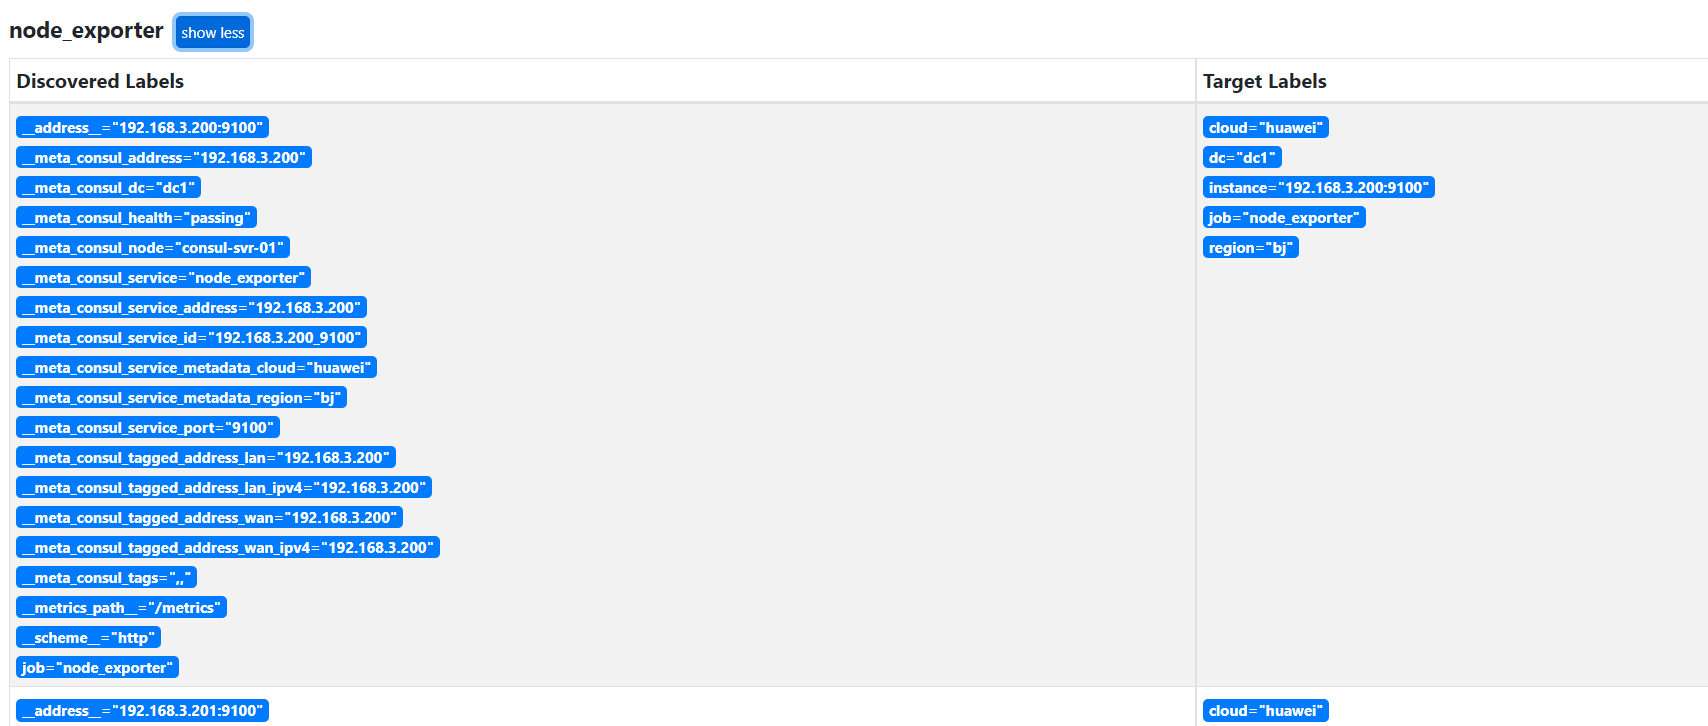Select the __scheme__="http" label
The width and height of the screenshot is (1708, 726).
click(88, 638)
